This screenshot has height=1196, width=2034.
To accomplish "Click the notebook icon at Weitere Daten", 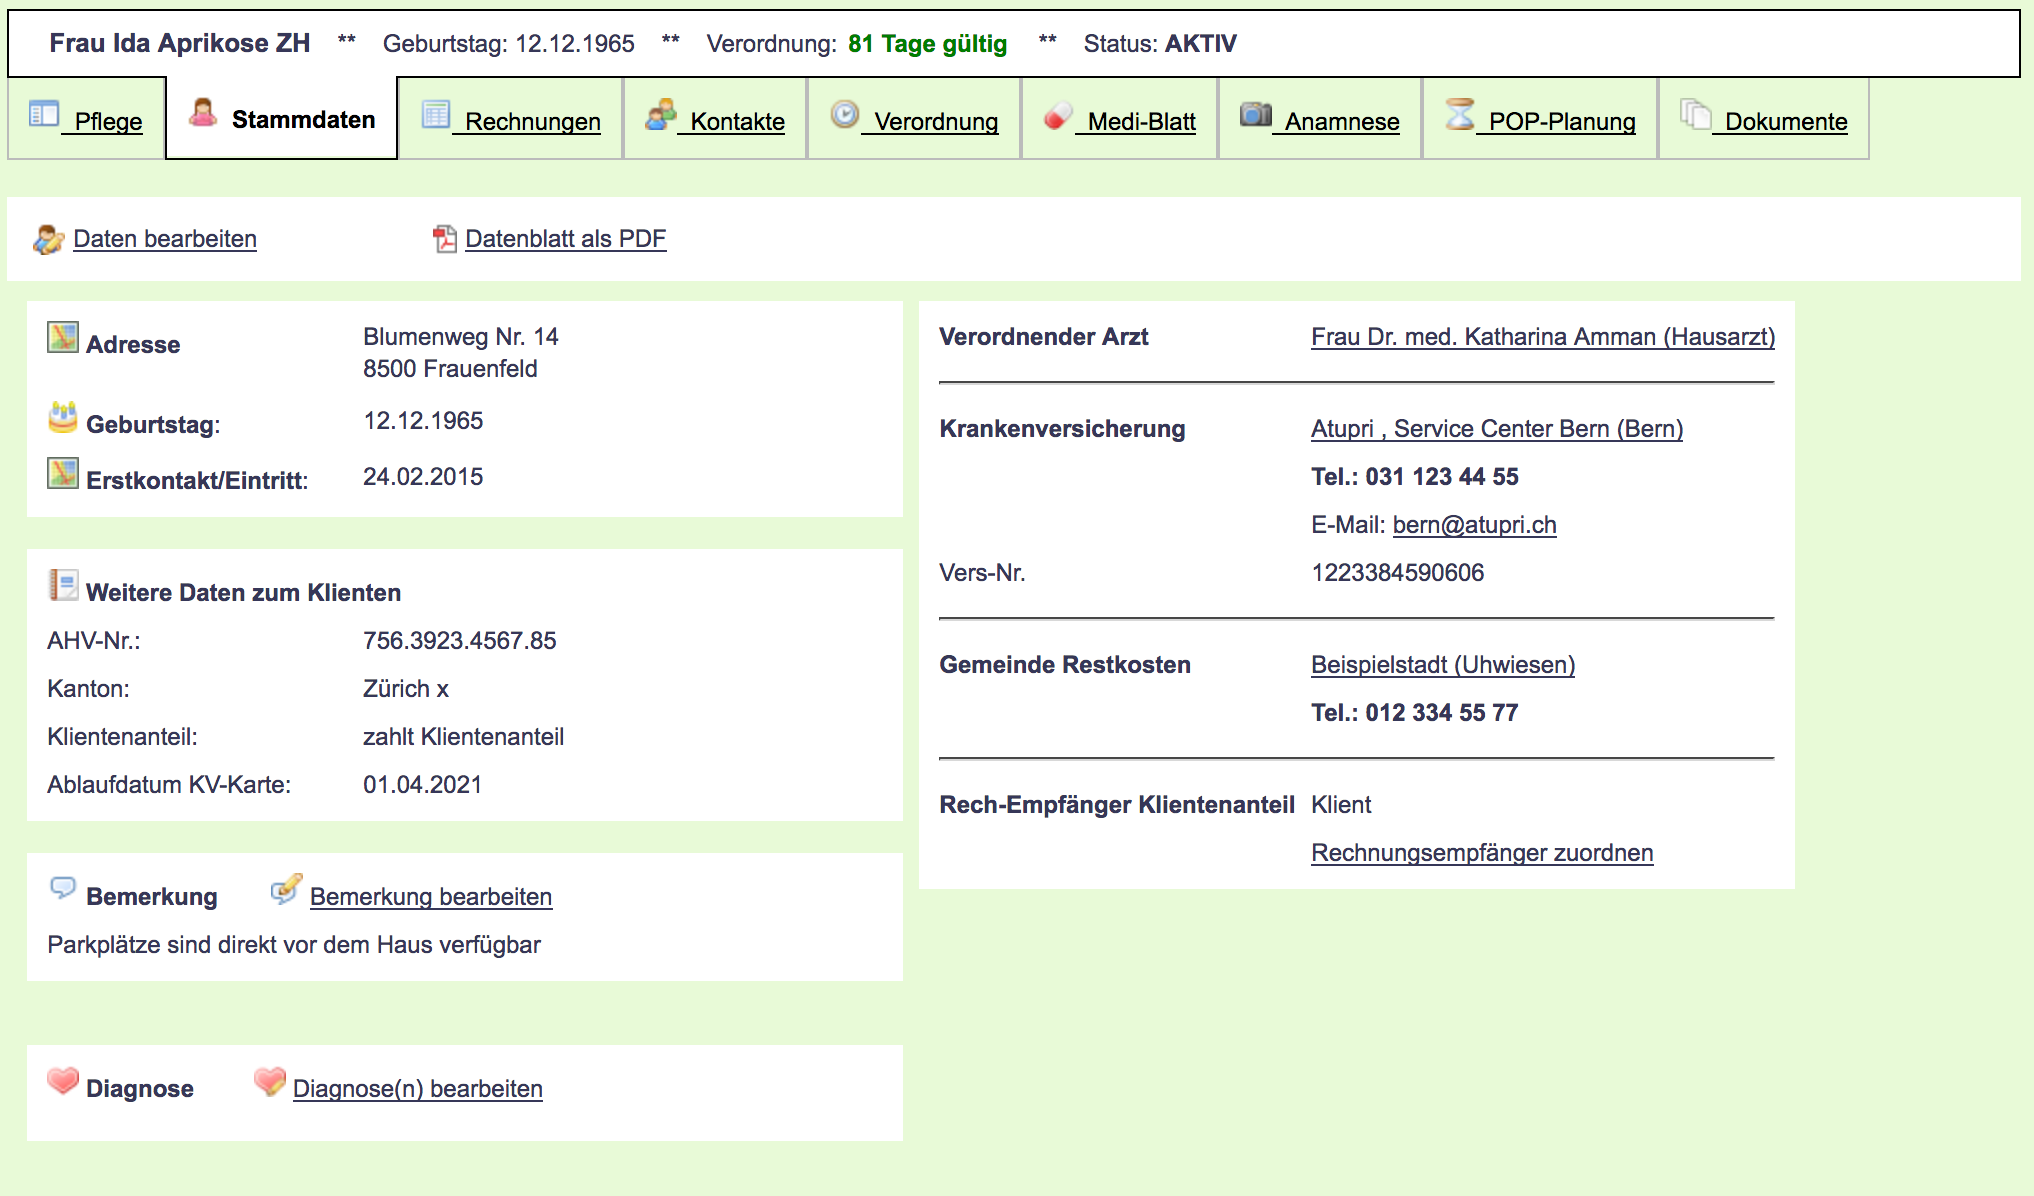I will [x=63, y=586].
